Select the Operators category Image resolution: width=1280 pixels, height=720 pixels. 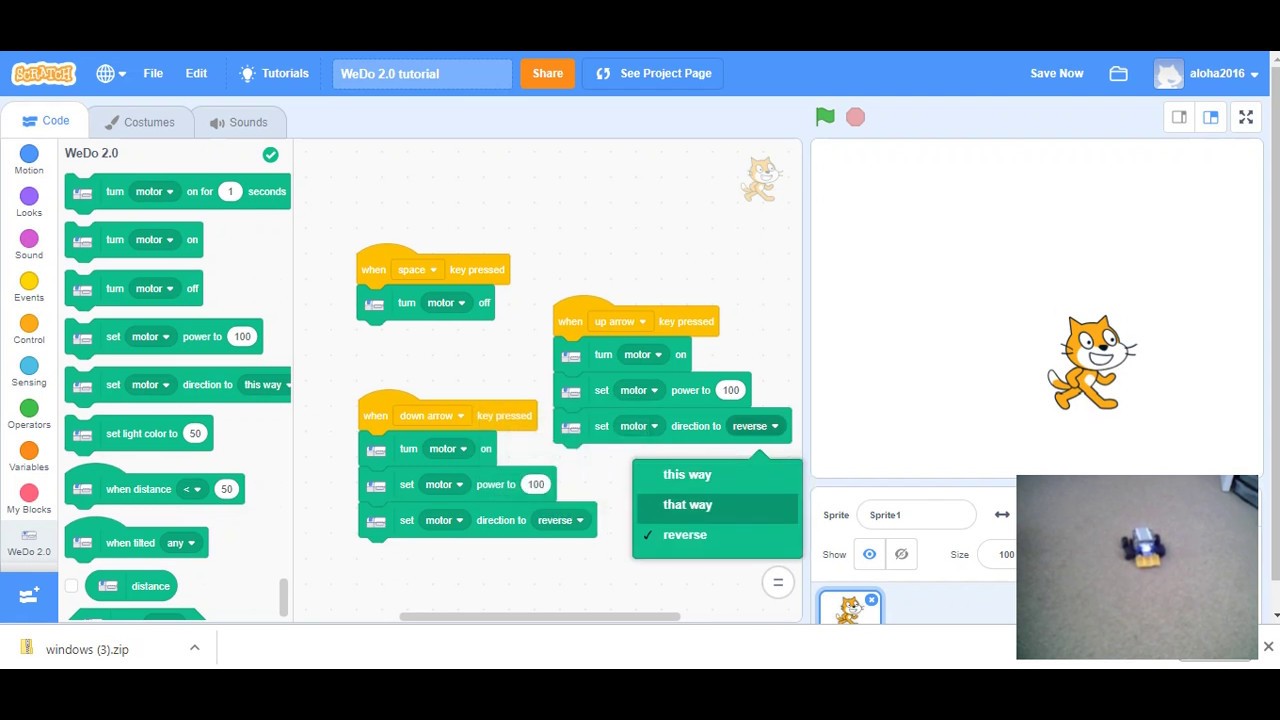pos(29,414)
